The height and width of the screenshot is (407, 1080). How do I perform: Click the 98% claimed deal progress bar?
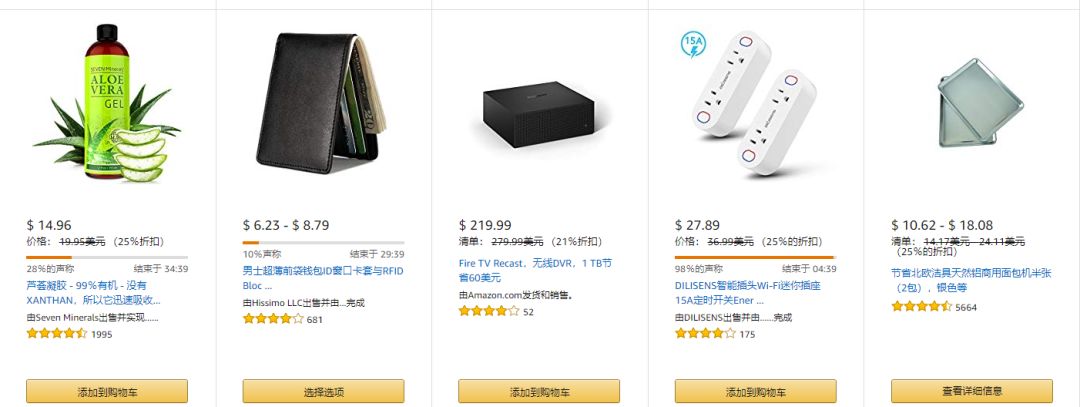tap(755, 257)
